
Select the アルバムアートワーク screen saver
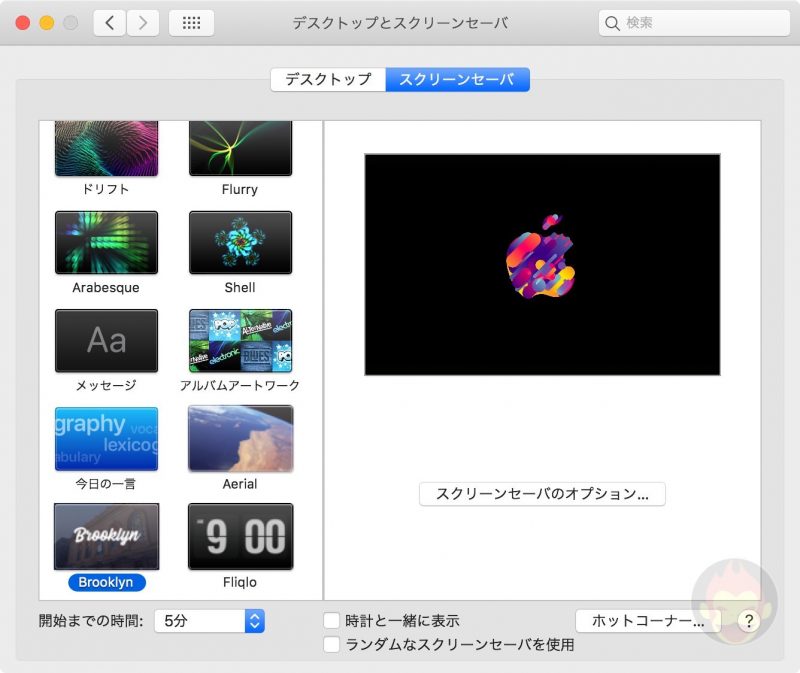pyautogui.click(x=240, y=340)
